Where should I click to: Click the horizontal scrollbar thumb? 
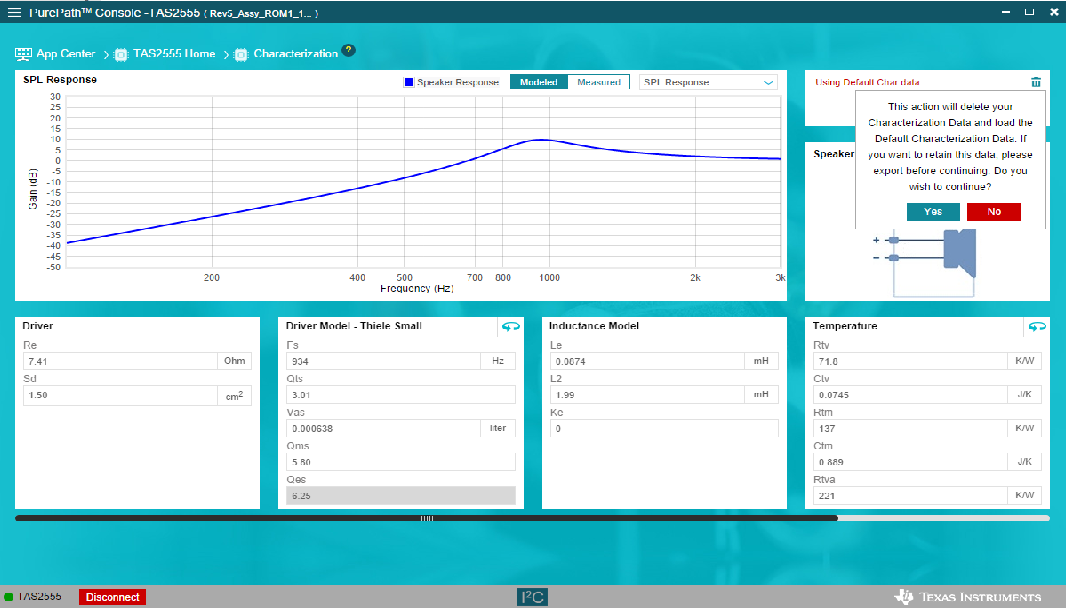[x=426, y=518]
